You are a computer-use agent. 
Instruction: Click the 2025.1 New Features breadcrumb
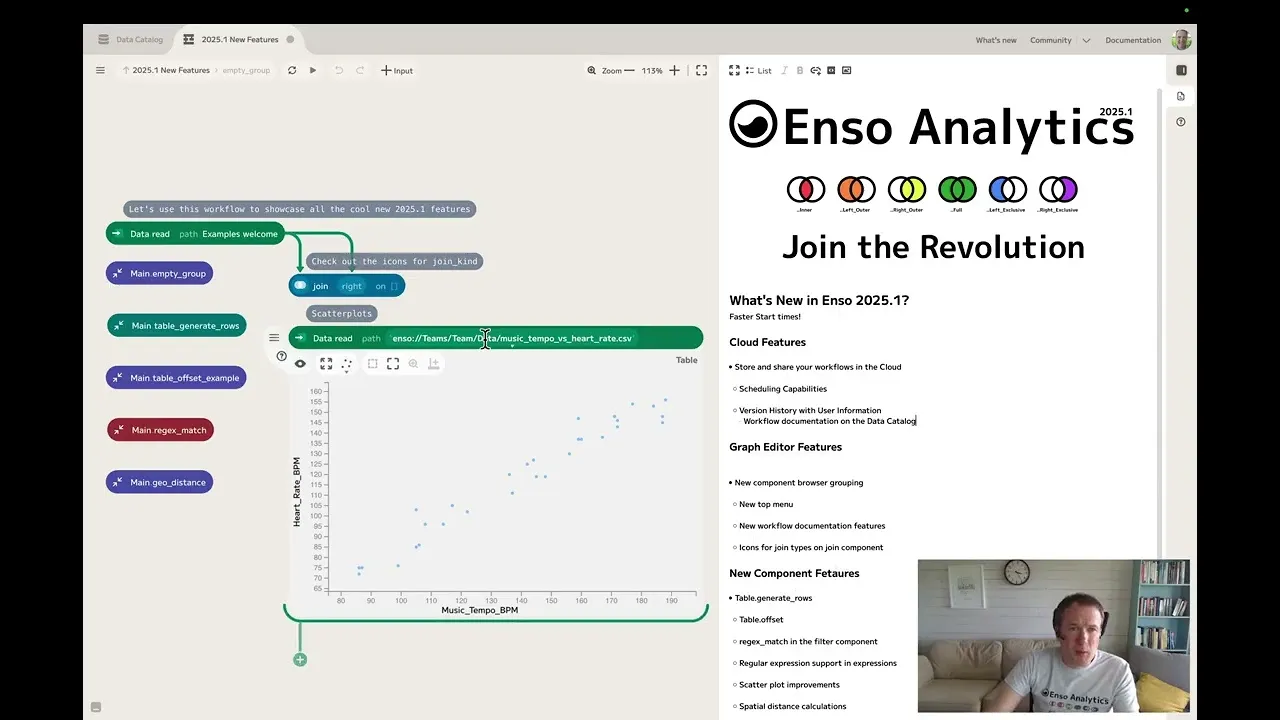[x=171, y=70]
